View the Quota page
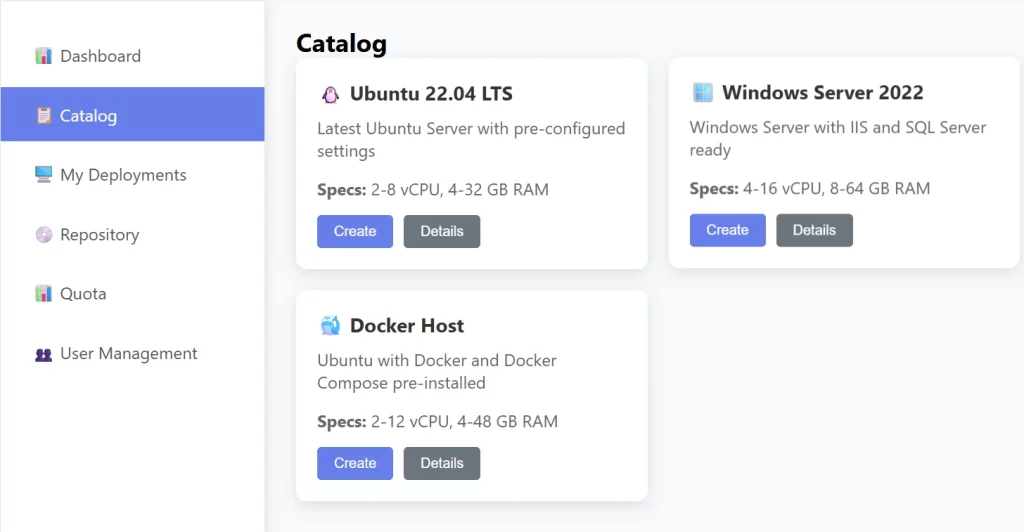Image resolution: width=1024 pixels, height=532 pixels. [x=133, y=294]
